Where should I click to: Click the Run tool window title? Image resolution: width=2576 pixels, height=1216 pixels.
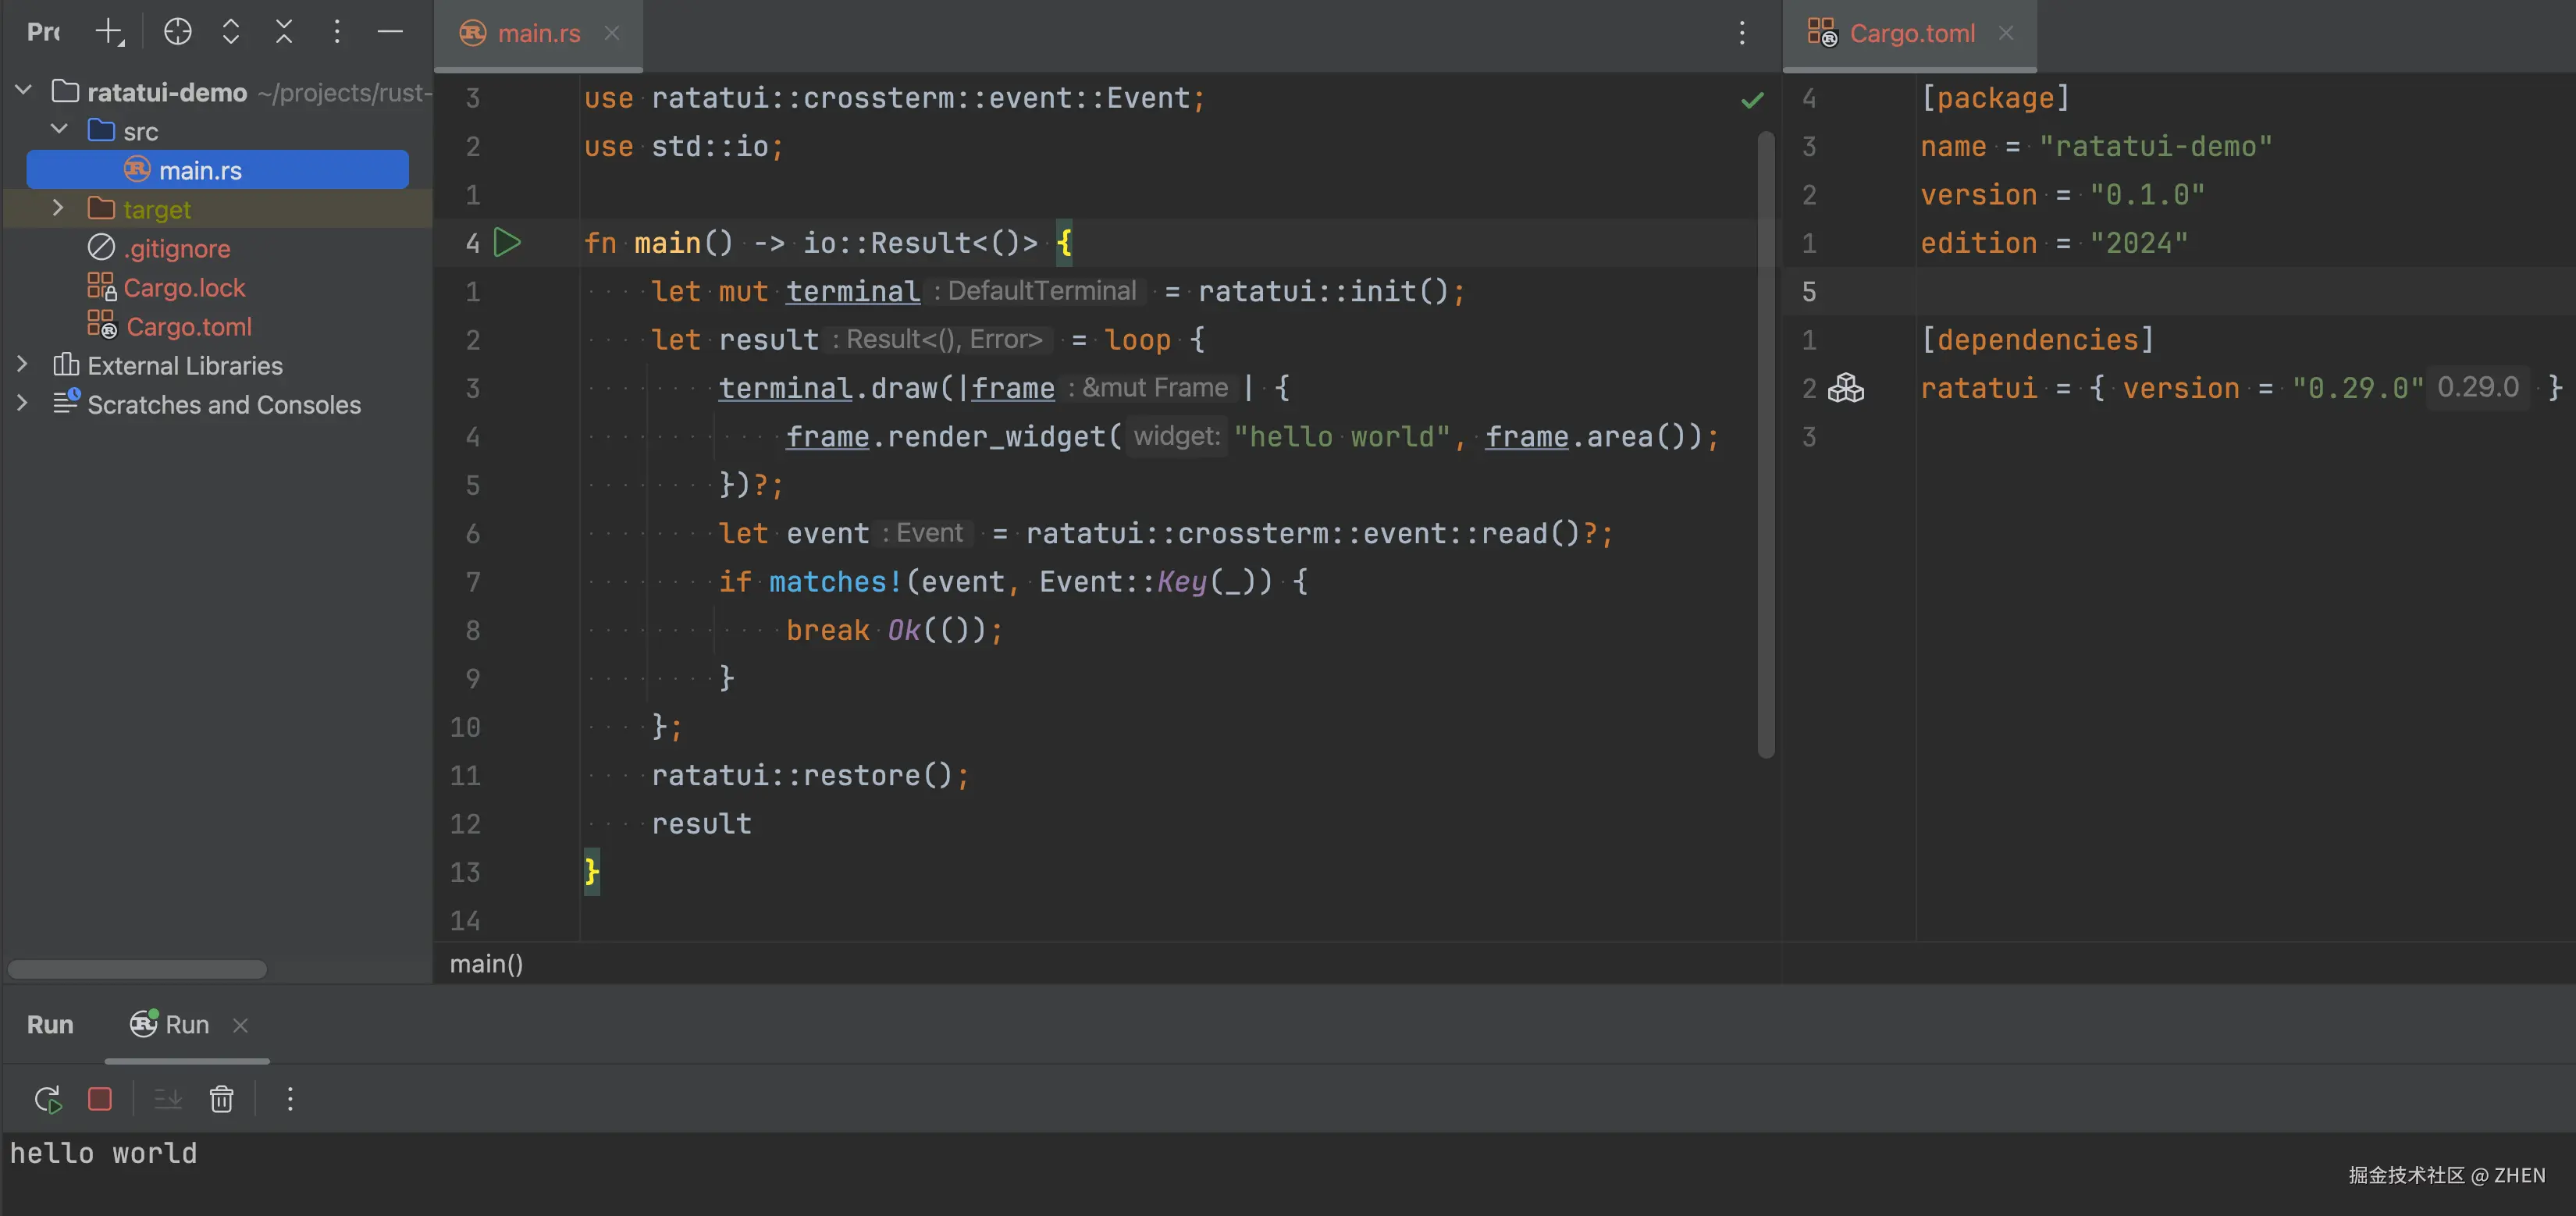(50, 1025)
